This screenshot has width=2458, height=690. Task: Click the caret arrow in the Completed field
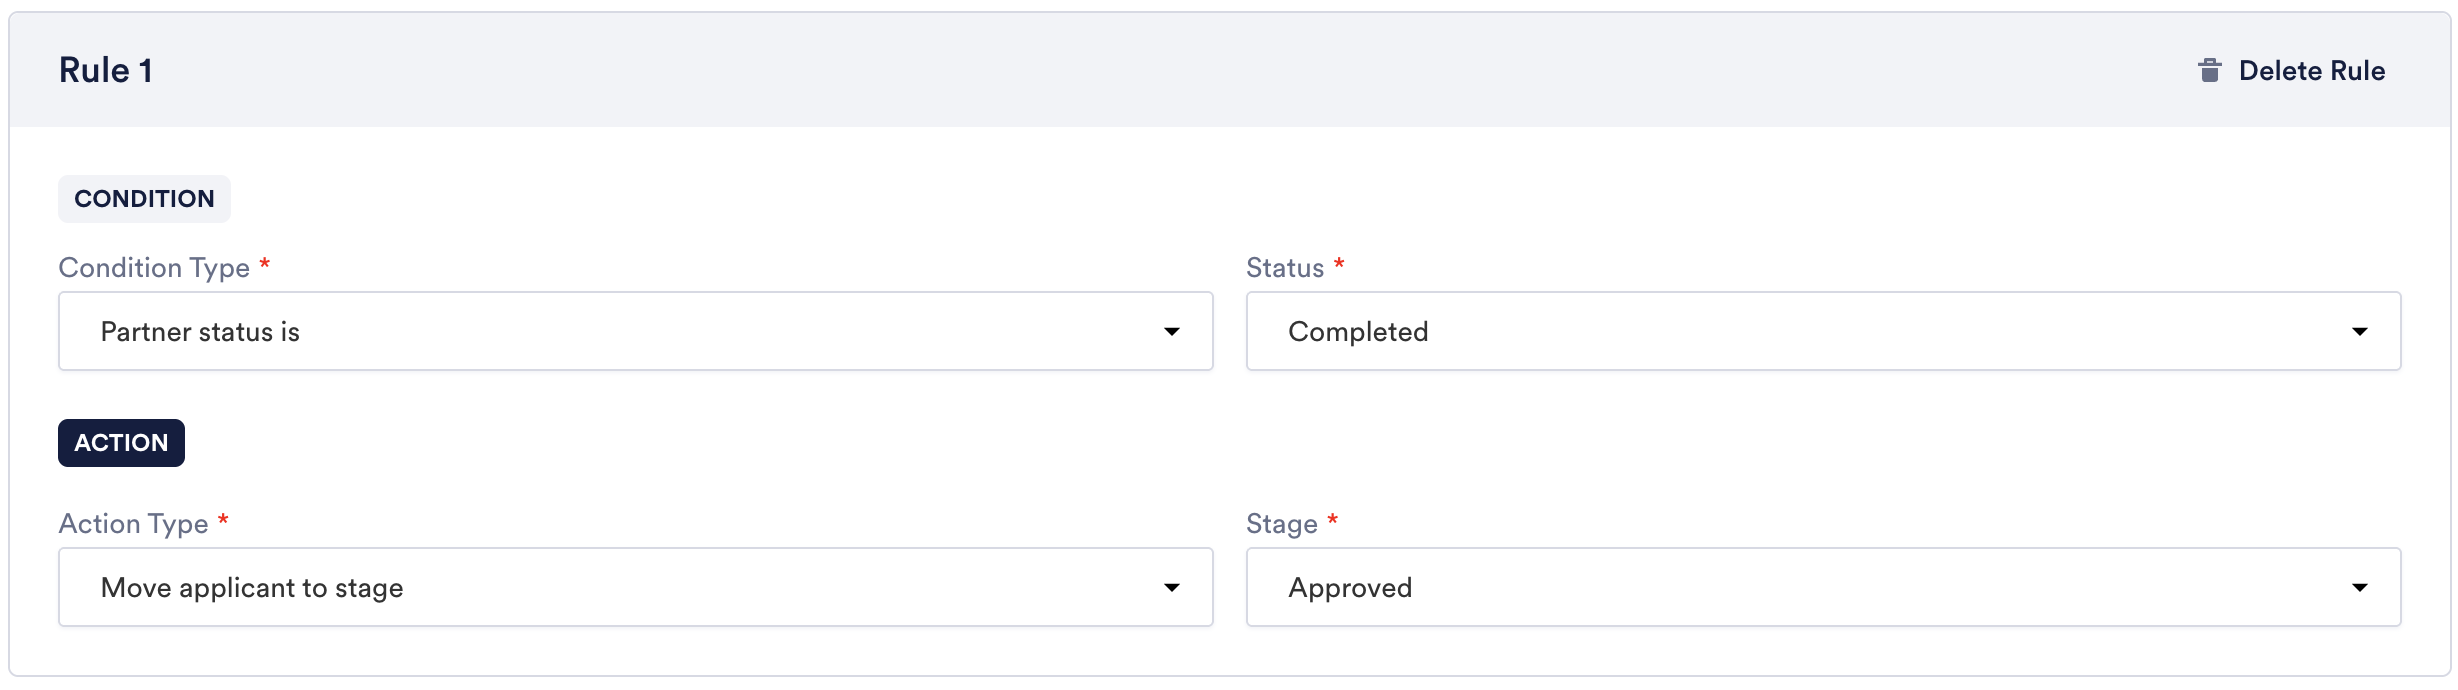[x=2359, y=332]
